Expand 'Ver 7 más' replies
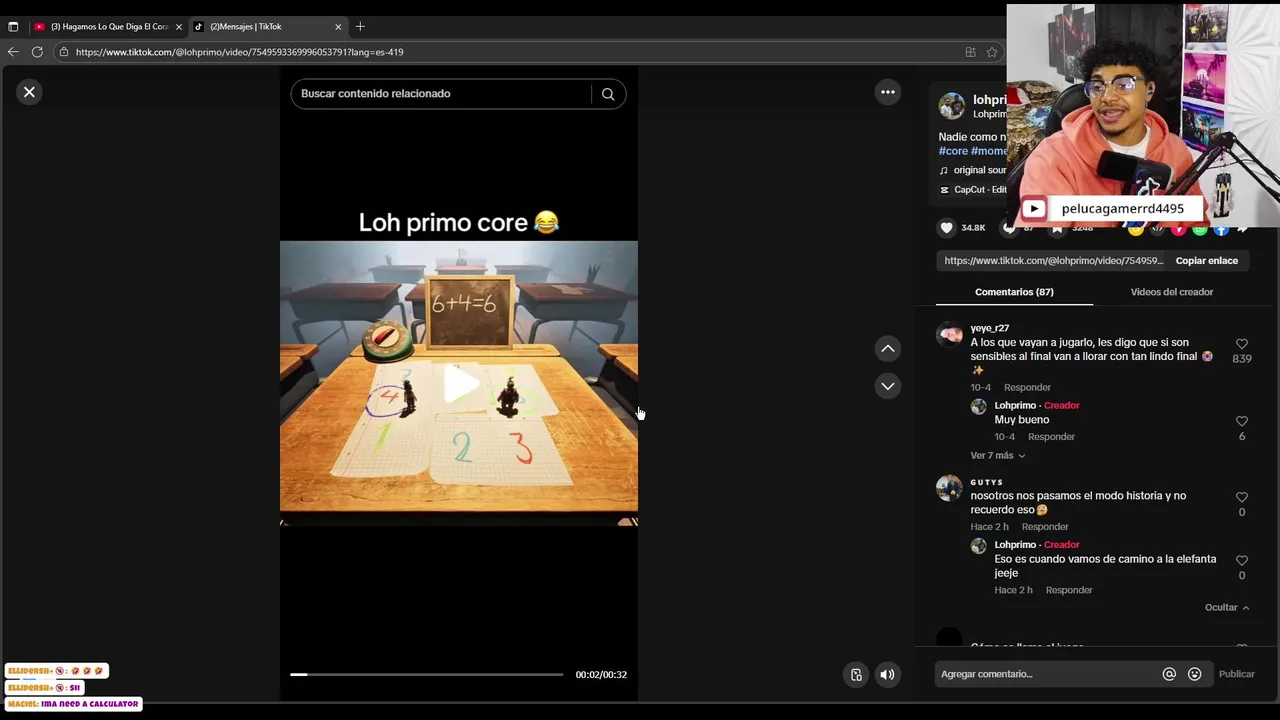The width and height of the screenshot is (1280, 720). click(x=997, y=456)
